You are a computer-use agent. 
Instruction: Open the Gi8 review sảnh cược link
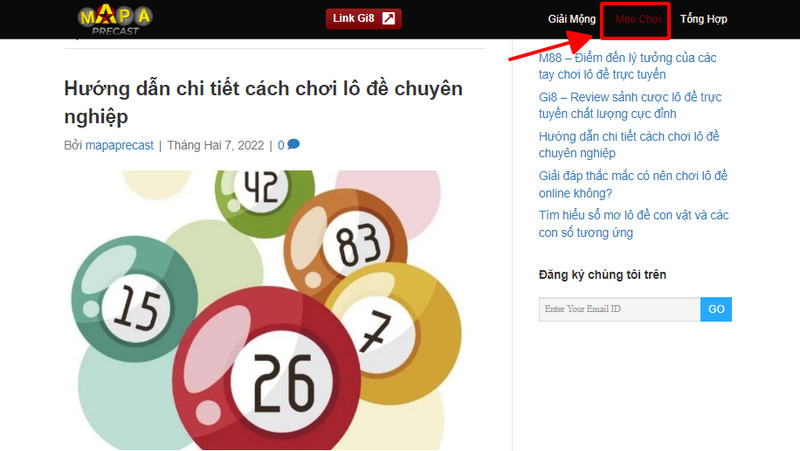pos(630,105)
